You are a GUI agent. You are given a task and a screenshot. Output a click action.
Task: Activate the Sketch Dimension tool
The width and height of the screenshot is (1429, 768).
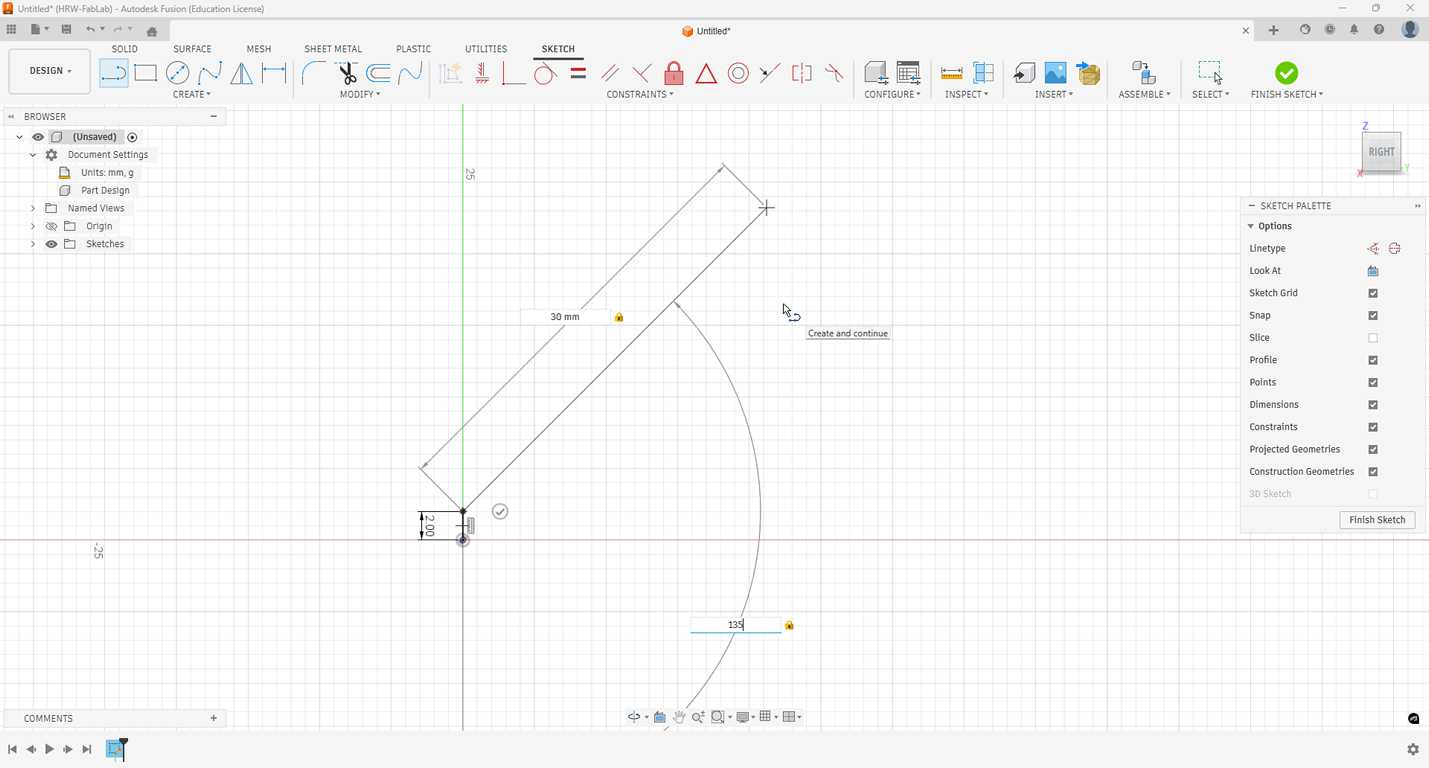(x=273, y=73)
